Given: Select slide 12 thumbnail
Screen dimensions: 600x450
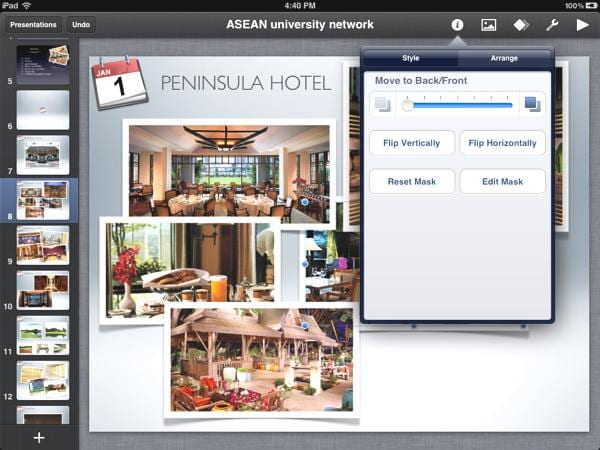Looking at the screenshot, I should tap(43, 380).
